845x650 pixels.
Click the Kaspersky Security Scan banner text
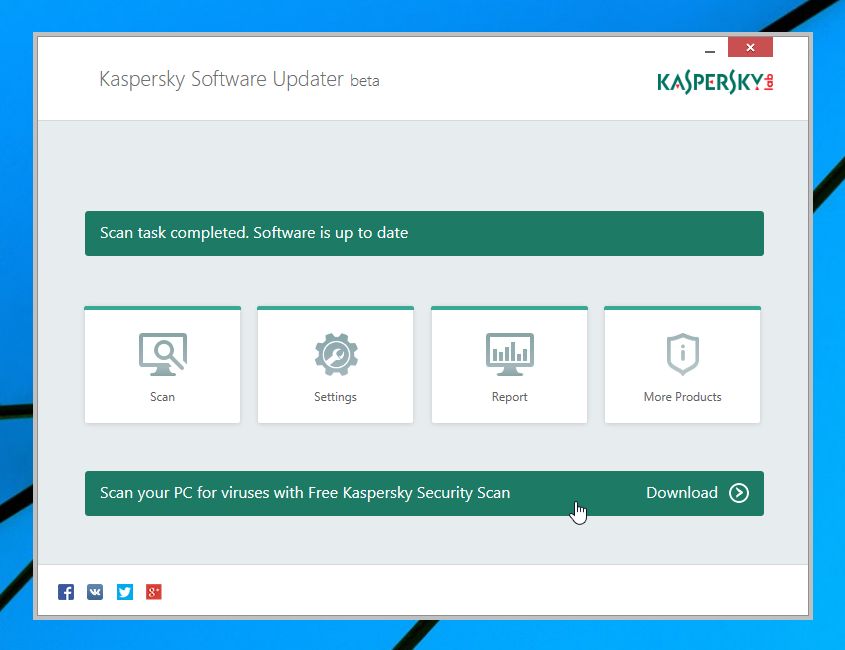[x=305, y=493]
